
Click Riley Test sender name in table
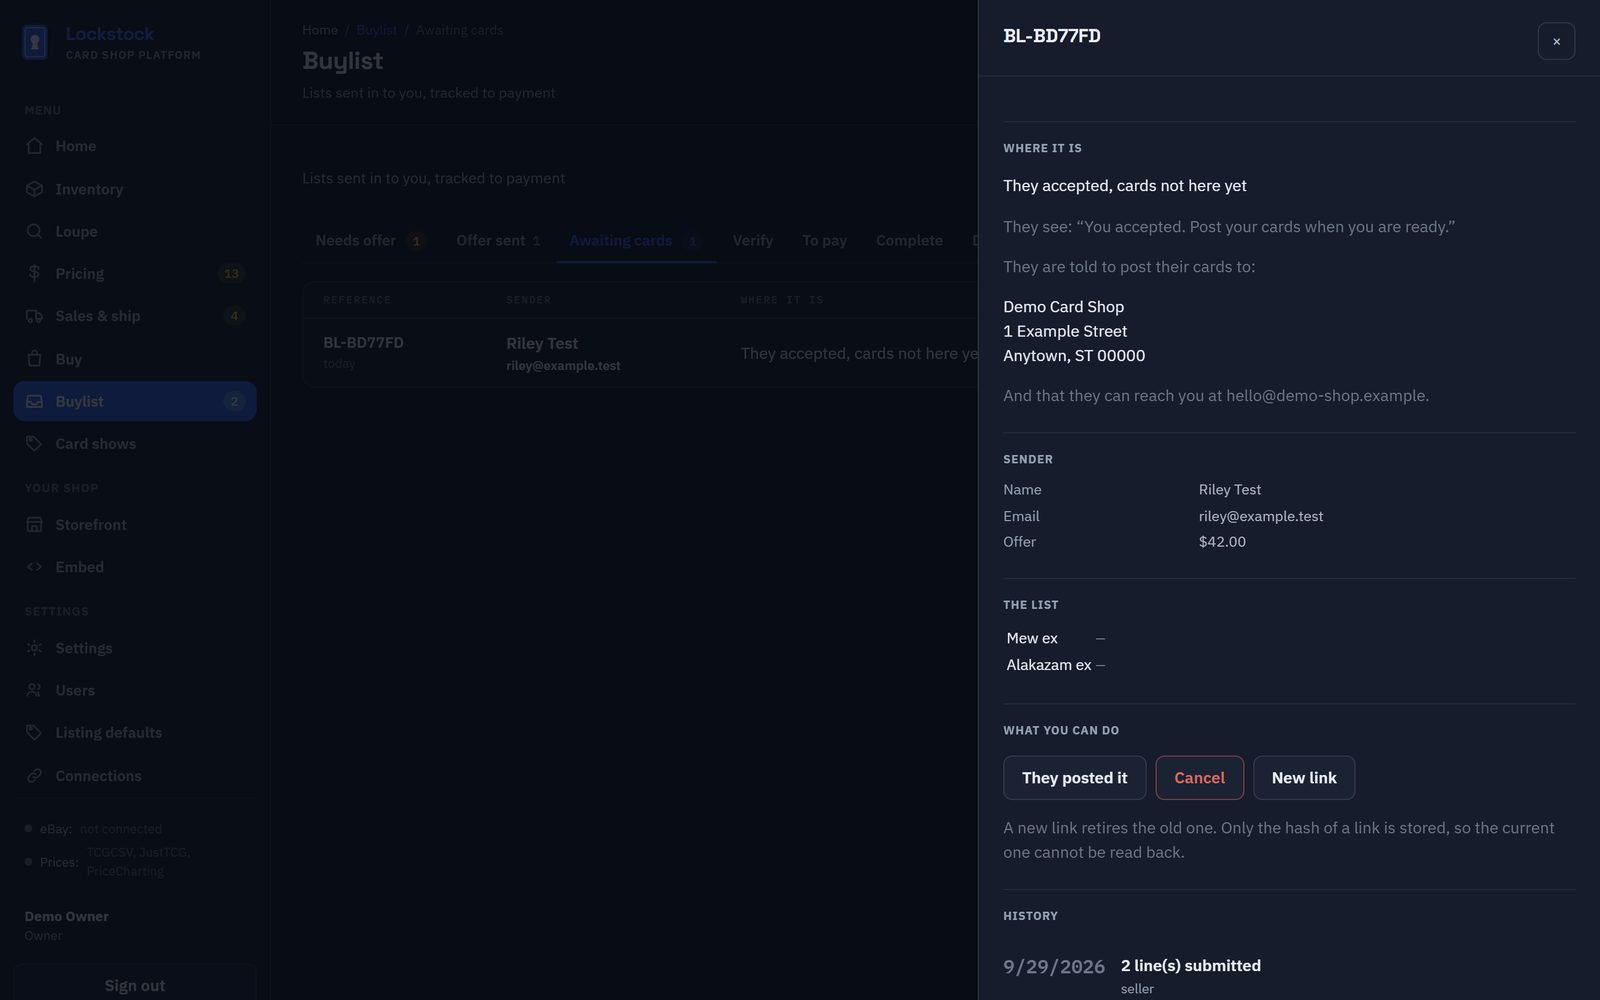coord(542,344)
